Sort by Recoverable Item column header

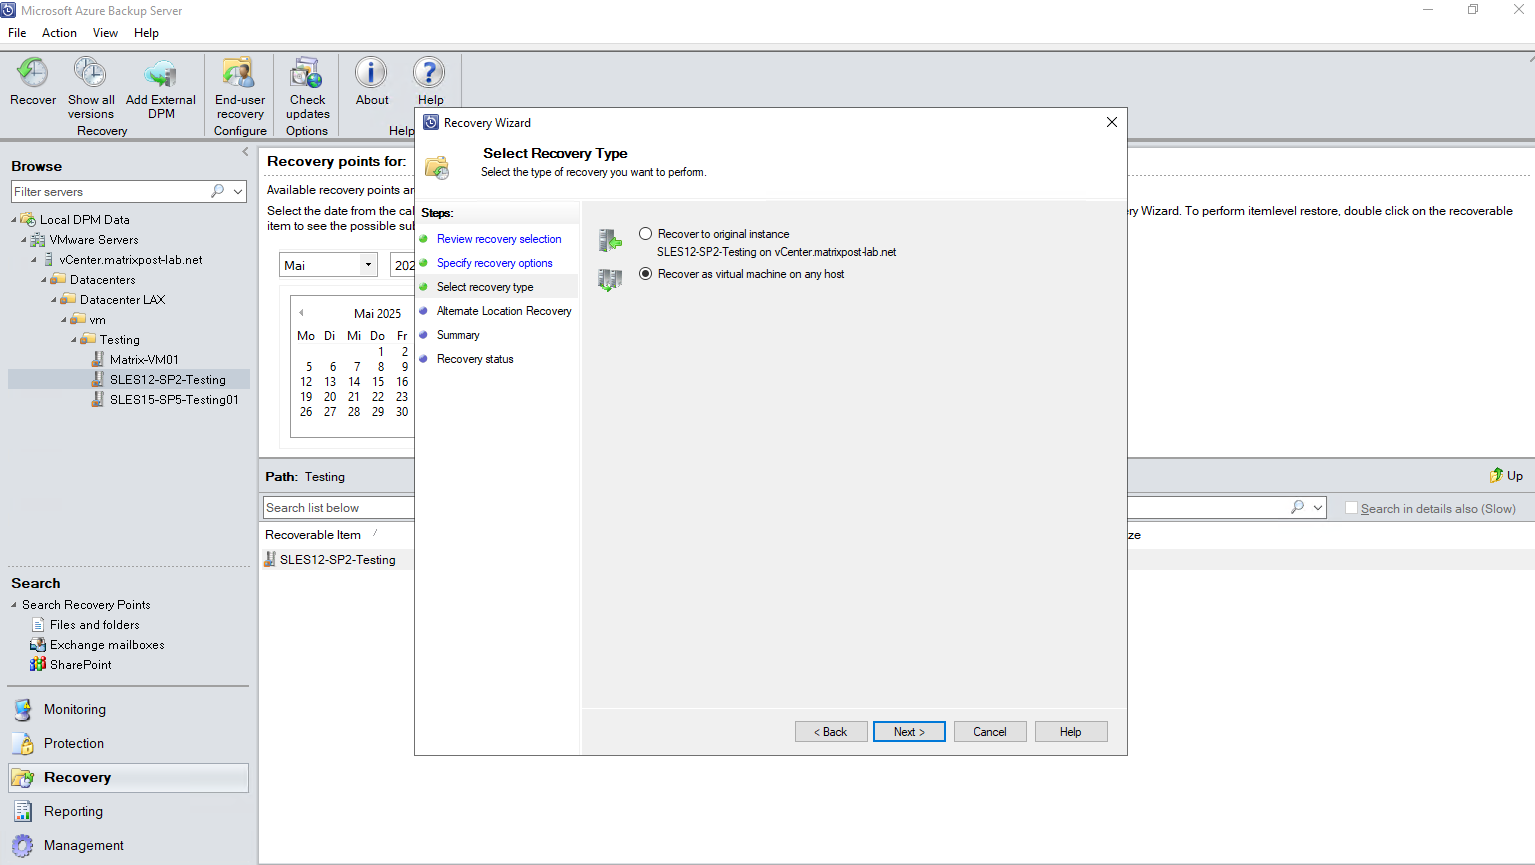(313, 535)
